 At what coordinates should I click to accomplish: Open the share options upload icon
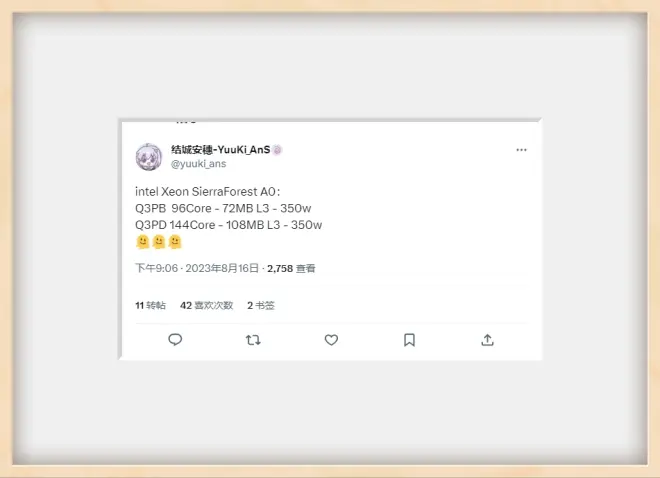click(487, 340)
